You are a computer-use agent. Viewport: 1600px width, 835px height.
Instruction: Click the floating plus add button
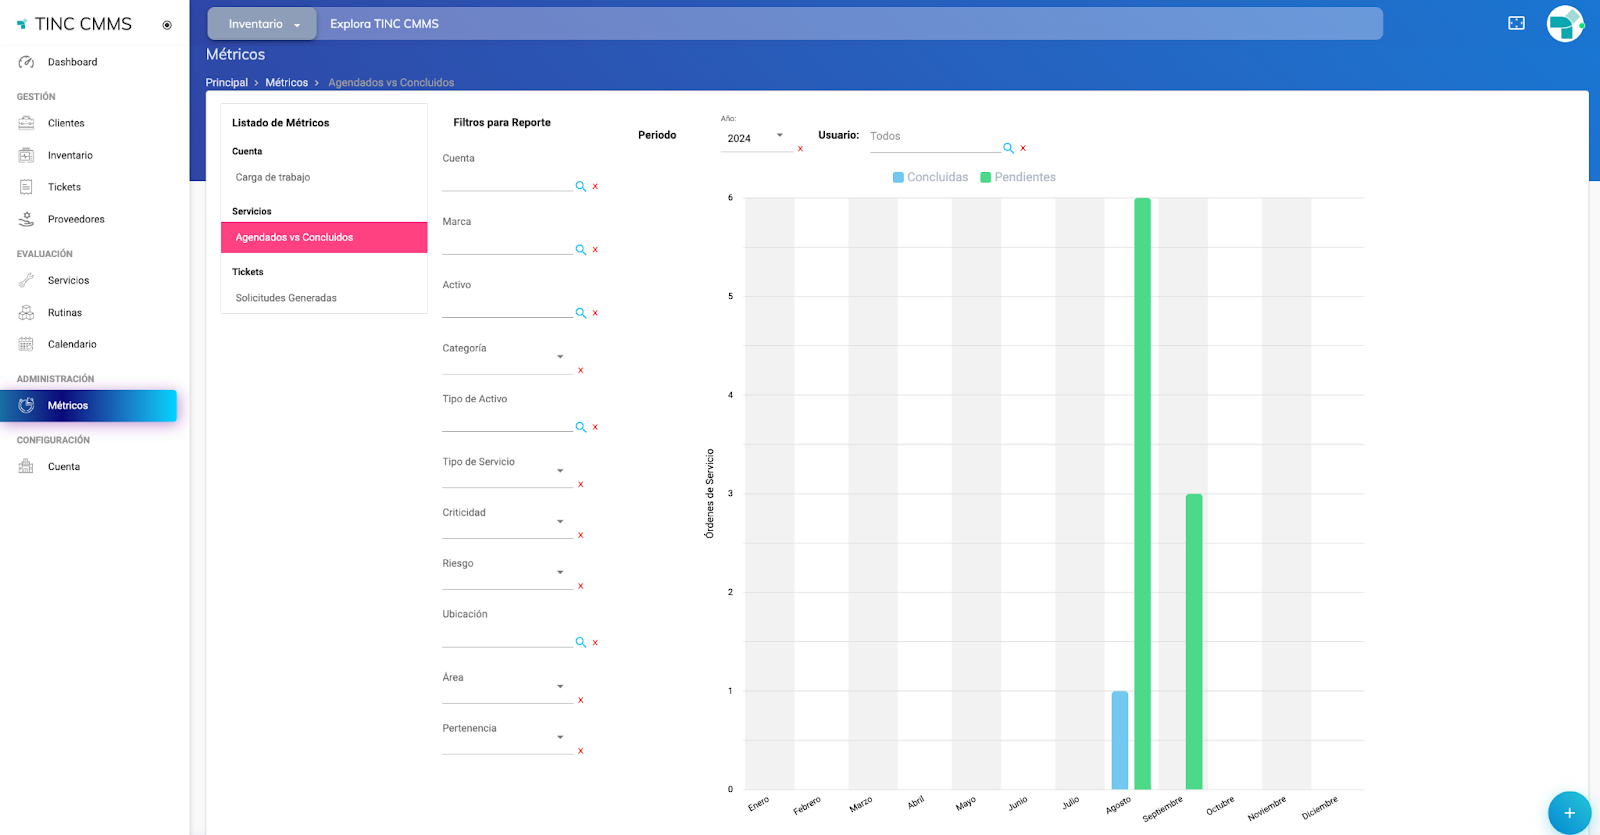[1569, 812]
